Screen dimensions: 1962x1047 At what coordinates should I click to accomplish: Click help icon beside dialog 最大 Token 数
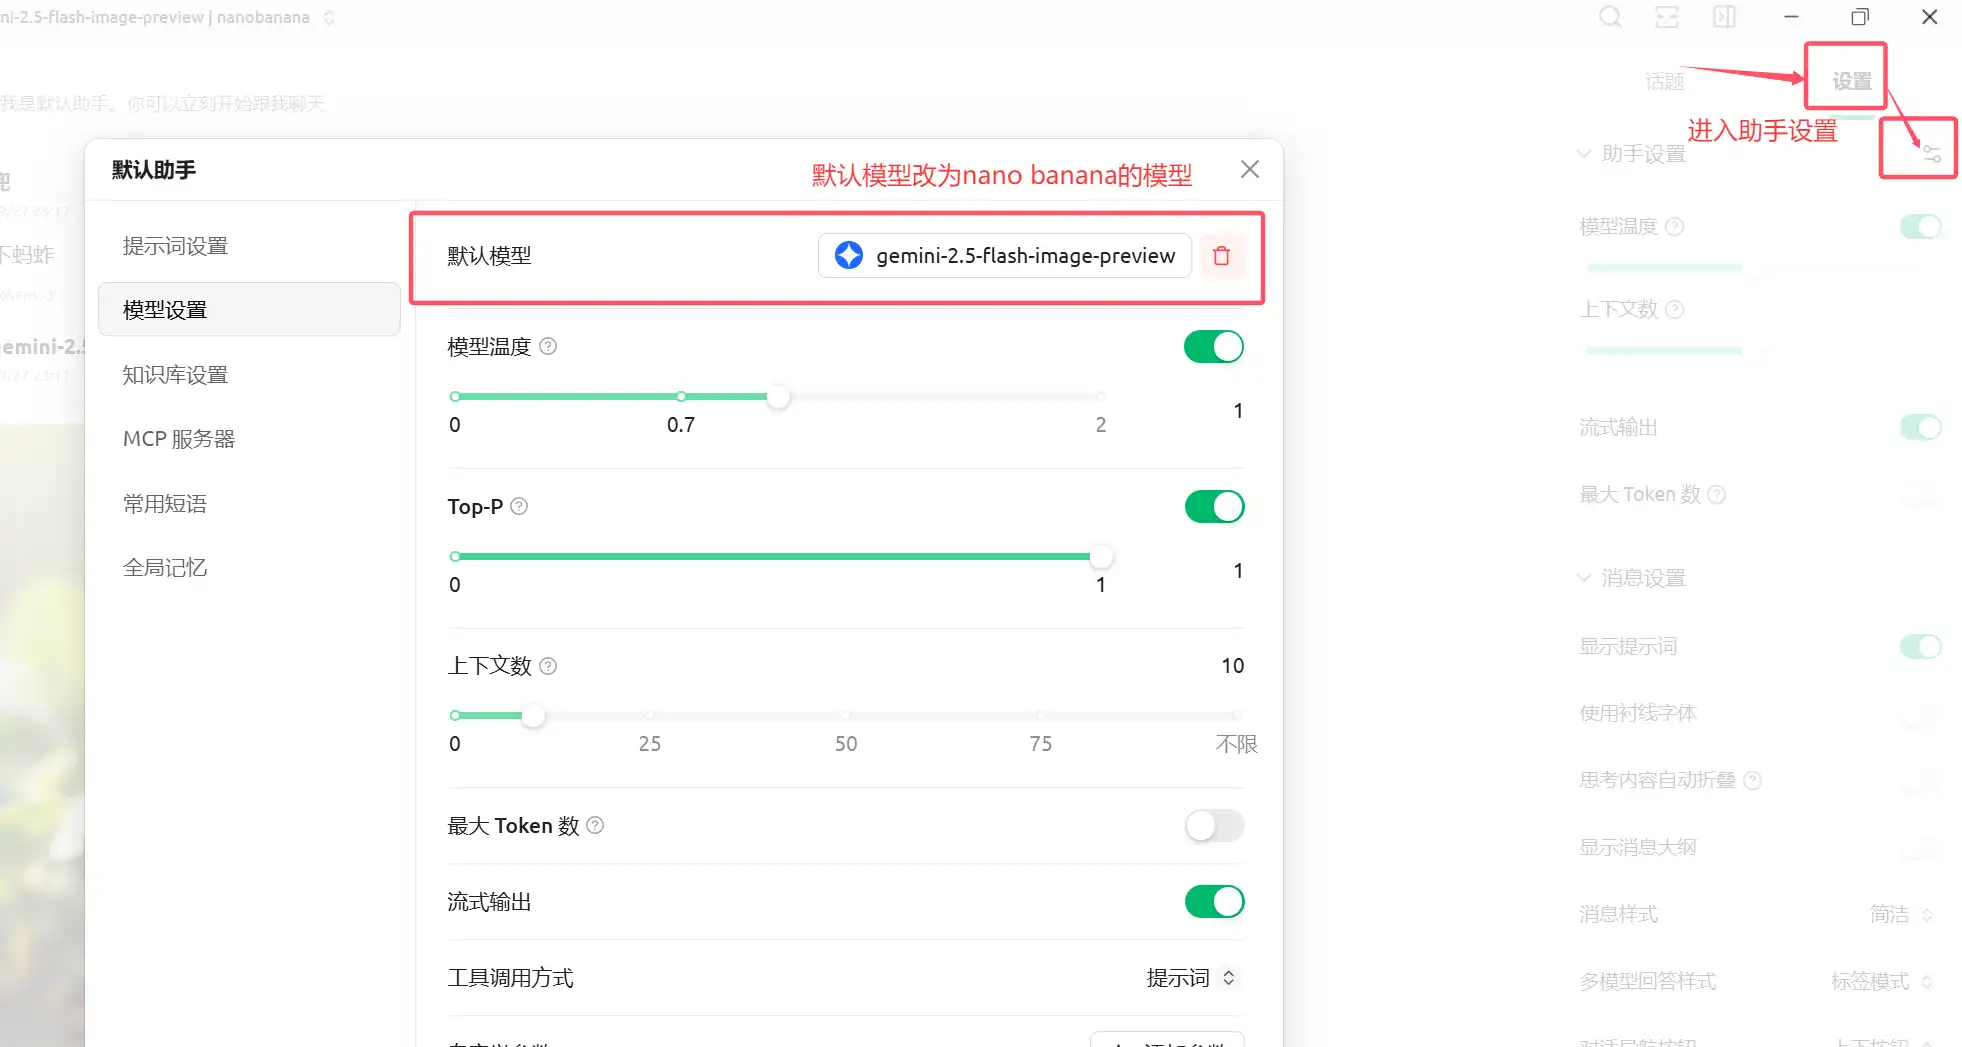(595, 825)
